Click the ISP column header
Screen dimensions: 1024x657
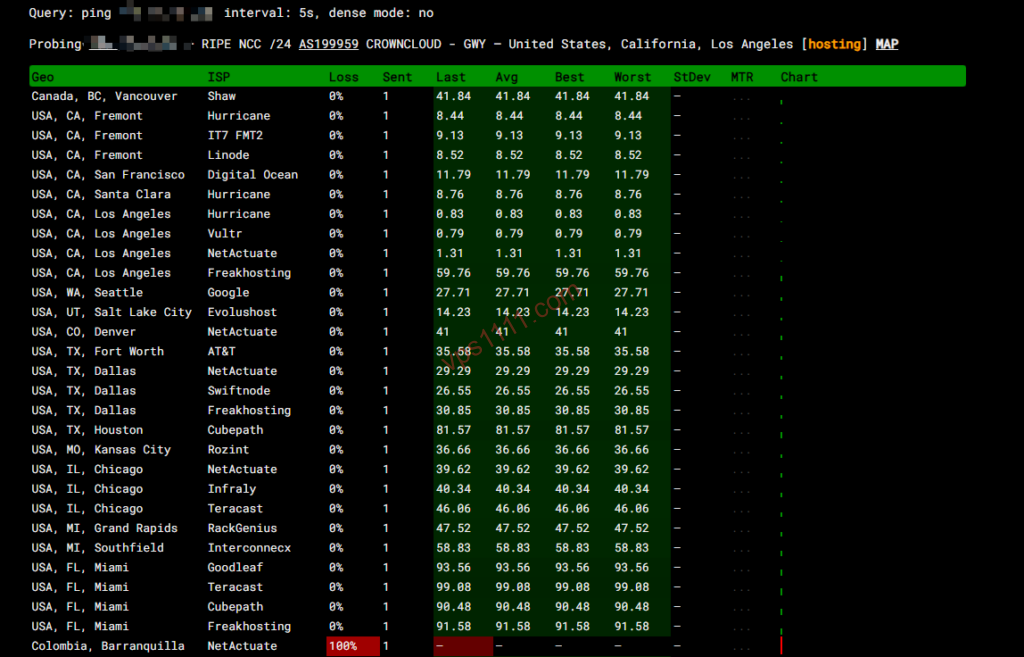point(218,77)
